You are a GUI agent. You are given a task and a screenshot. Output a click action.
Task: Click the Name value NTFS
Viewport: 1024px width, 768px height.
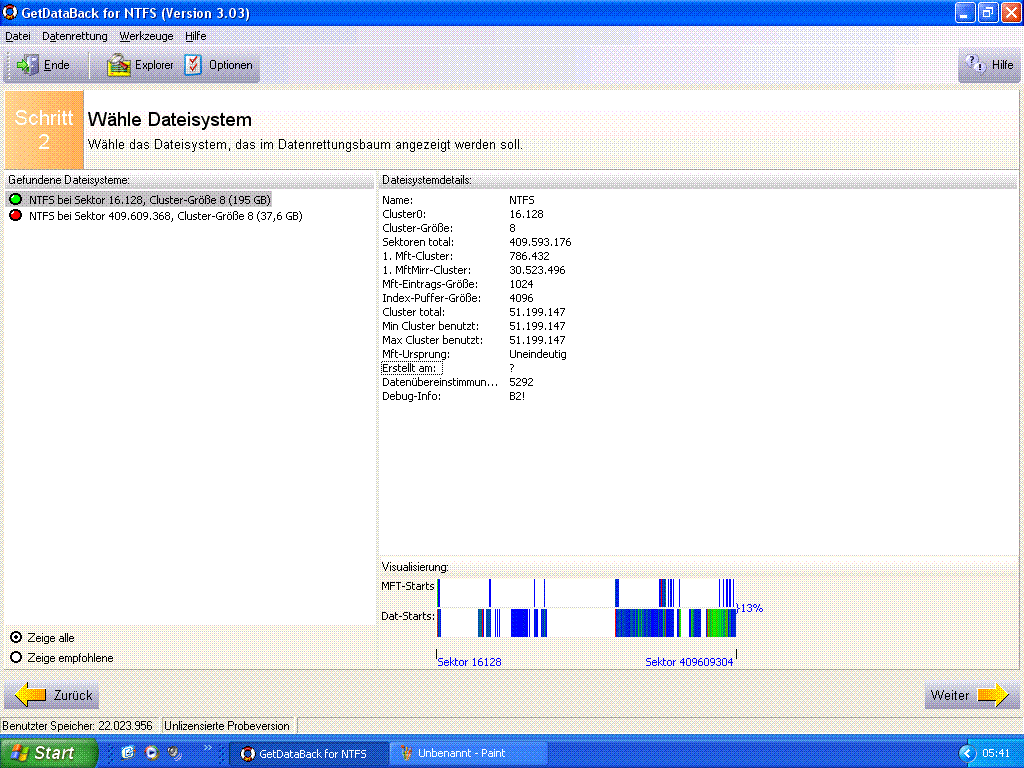click(522, 200)
